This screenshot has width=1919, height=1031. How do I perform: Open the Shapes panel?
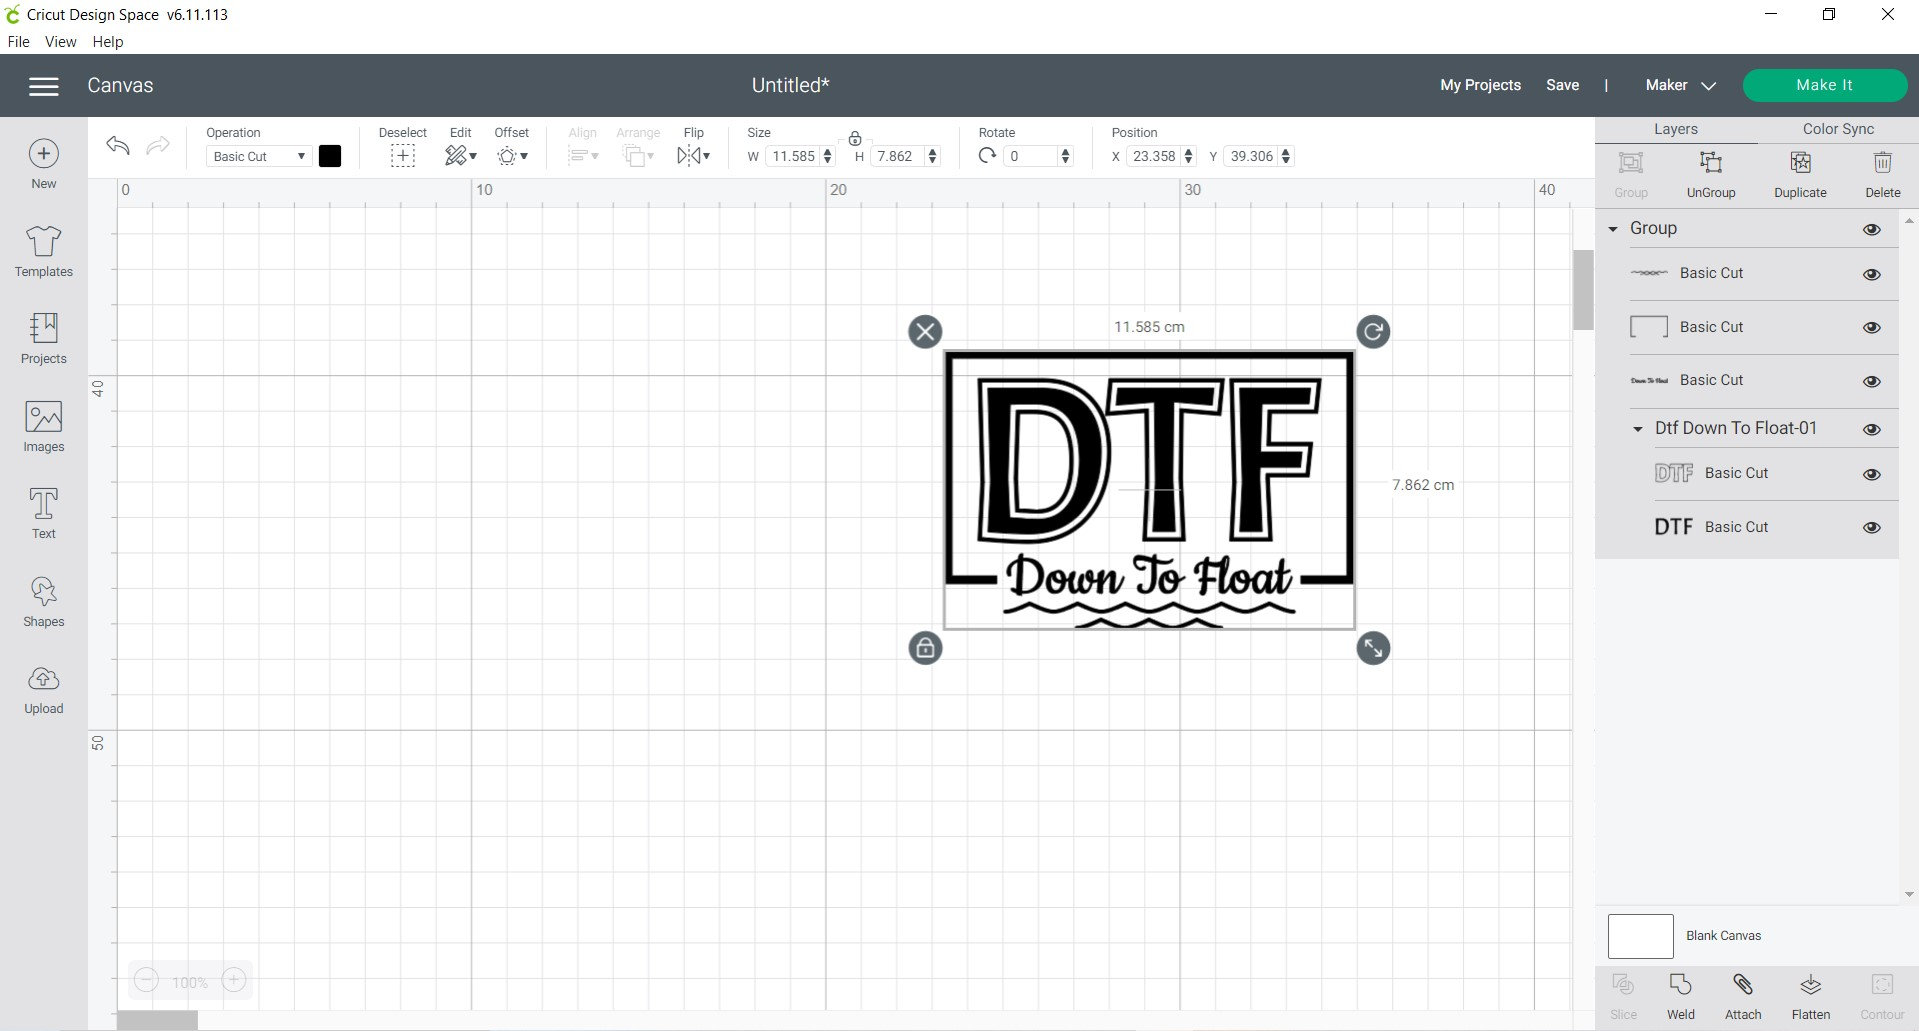[x=43, y=599]
